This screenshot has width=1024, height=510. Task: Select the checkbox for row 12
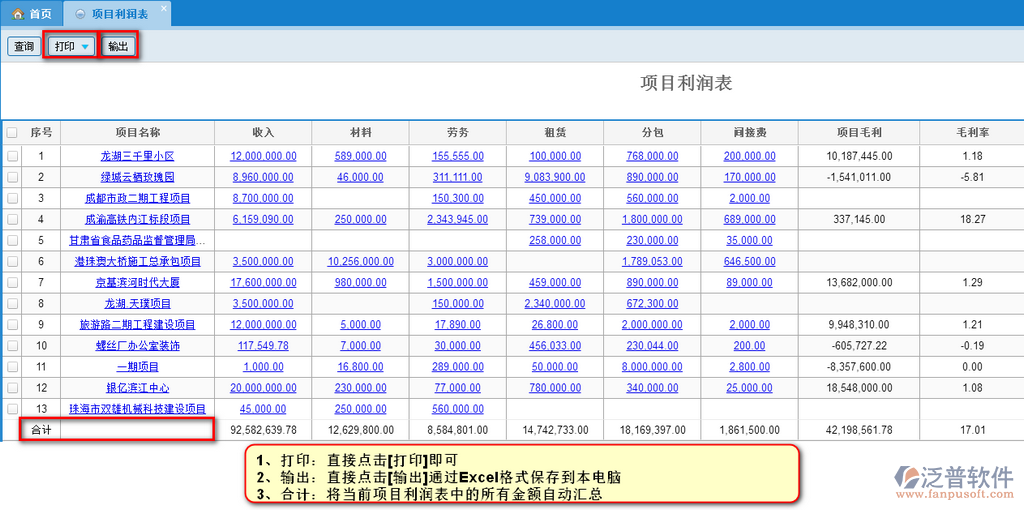12,387
